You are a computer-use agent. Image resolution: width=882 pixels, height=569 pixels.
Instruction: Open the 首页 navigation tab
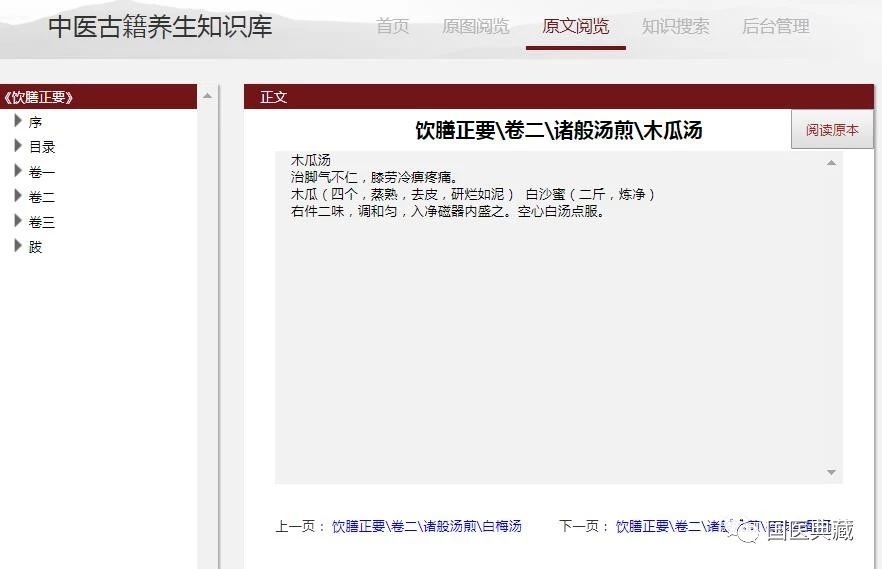point(392,26)
